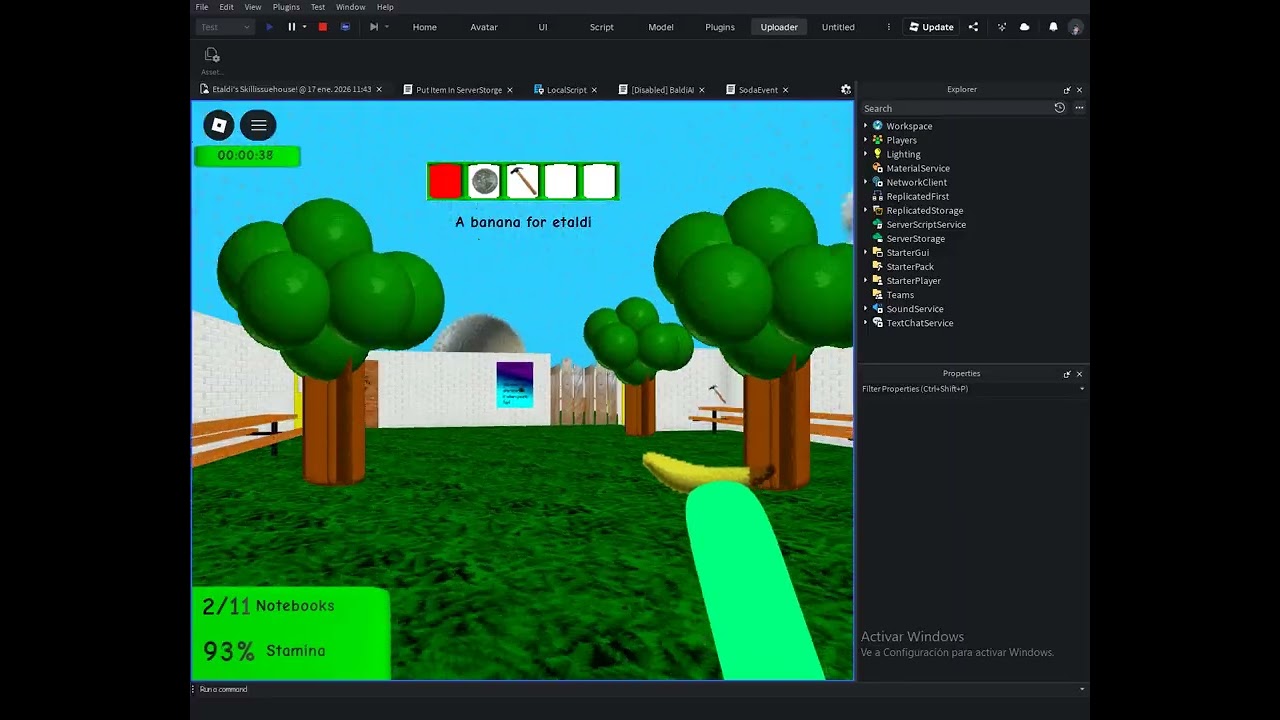Select the coin item slot in the inventory
Screen dimensions: 1280x720
pyautogui.click(x=484, y=181)
